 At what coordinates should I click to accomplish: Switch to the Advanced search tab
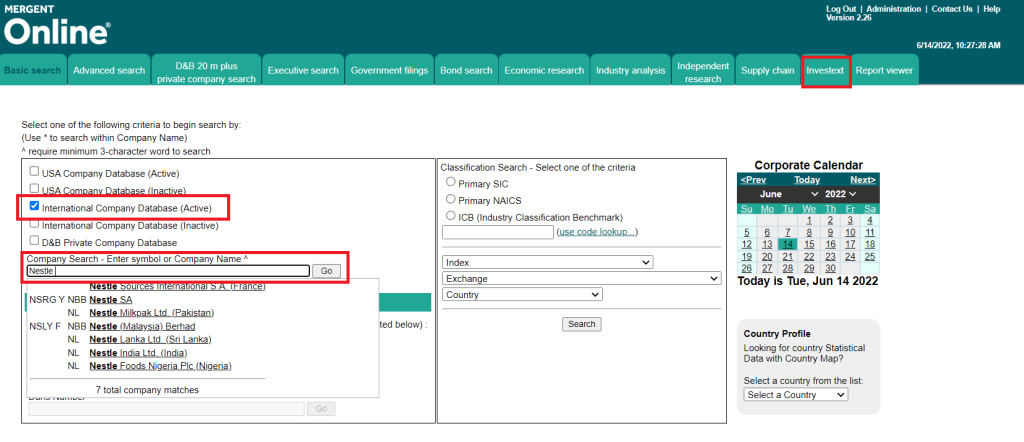(x=109, y=70)
